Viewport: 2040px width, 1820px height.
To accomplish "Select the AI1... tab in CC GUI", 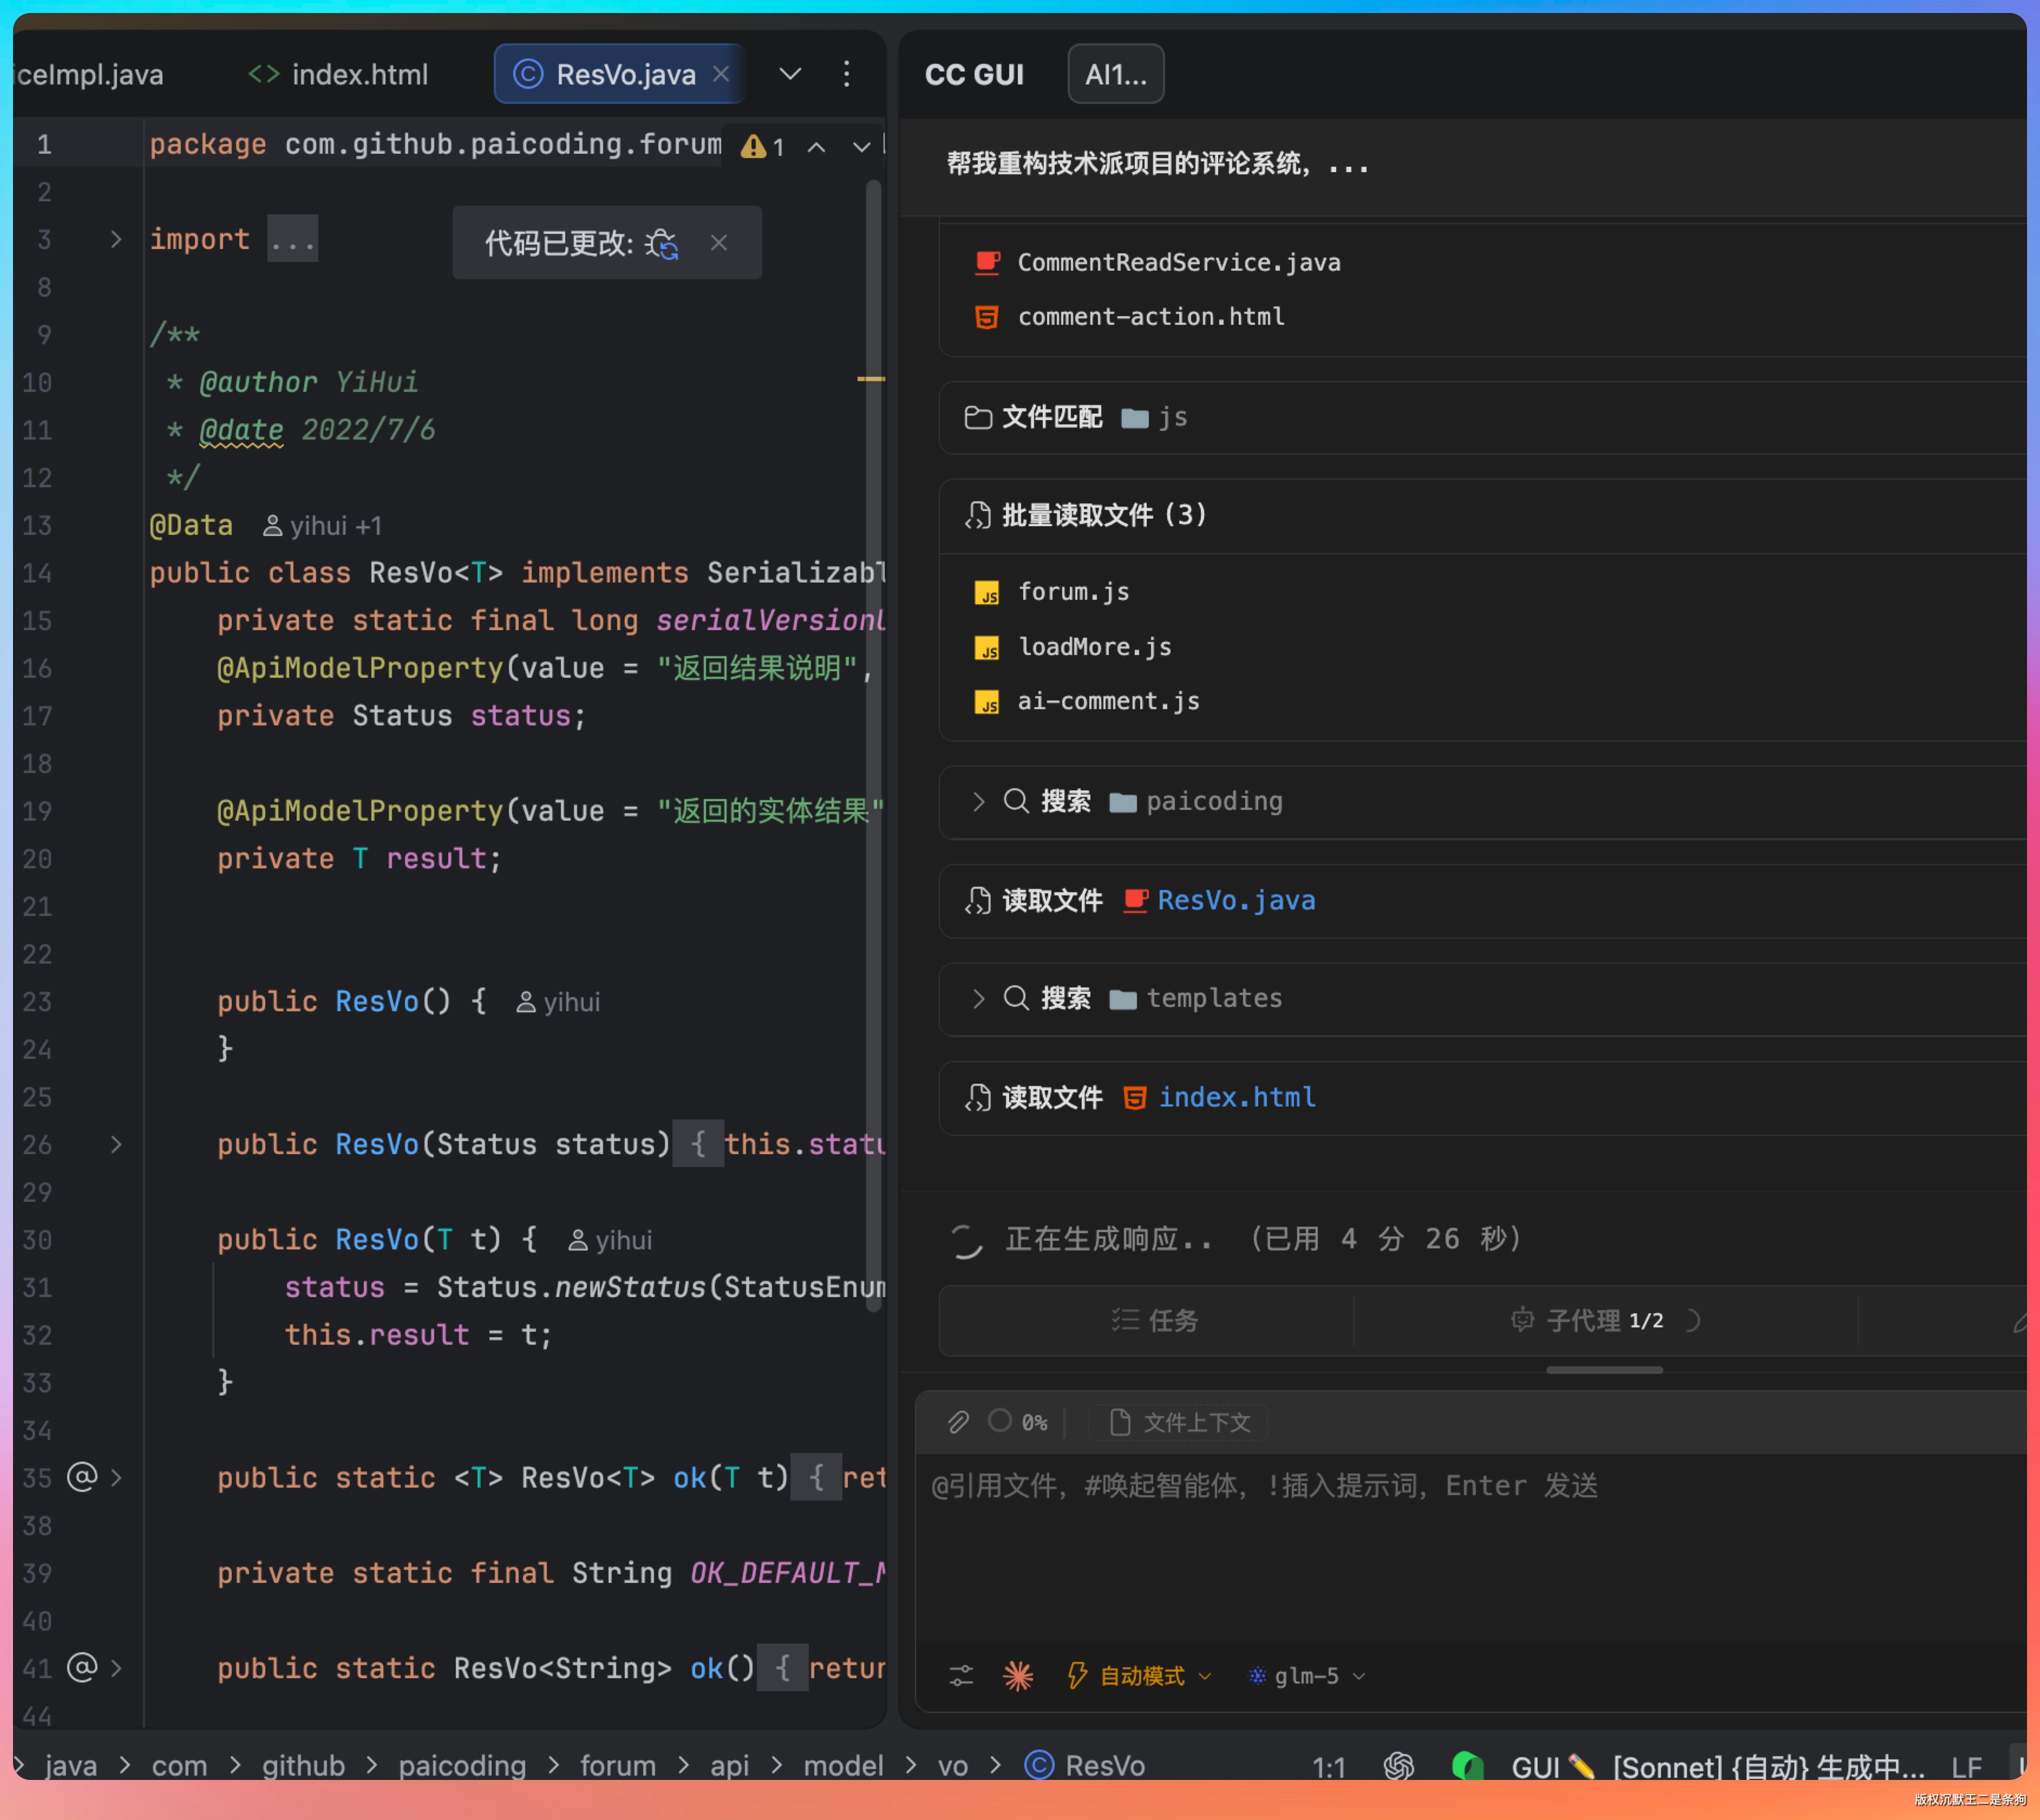I will click(x=1115, y=74).
